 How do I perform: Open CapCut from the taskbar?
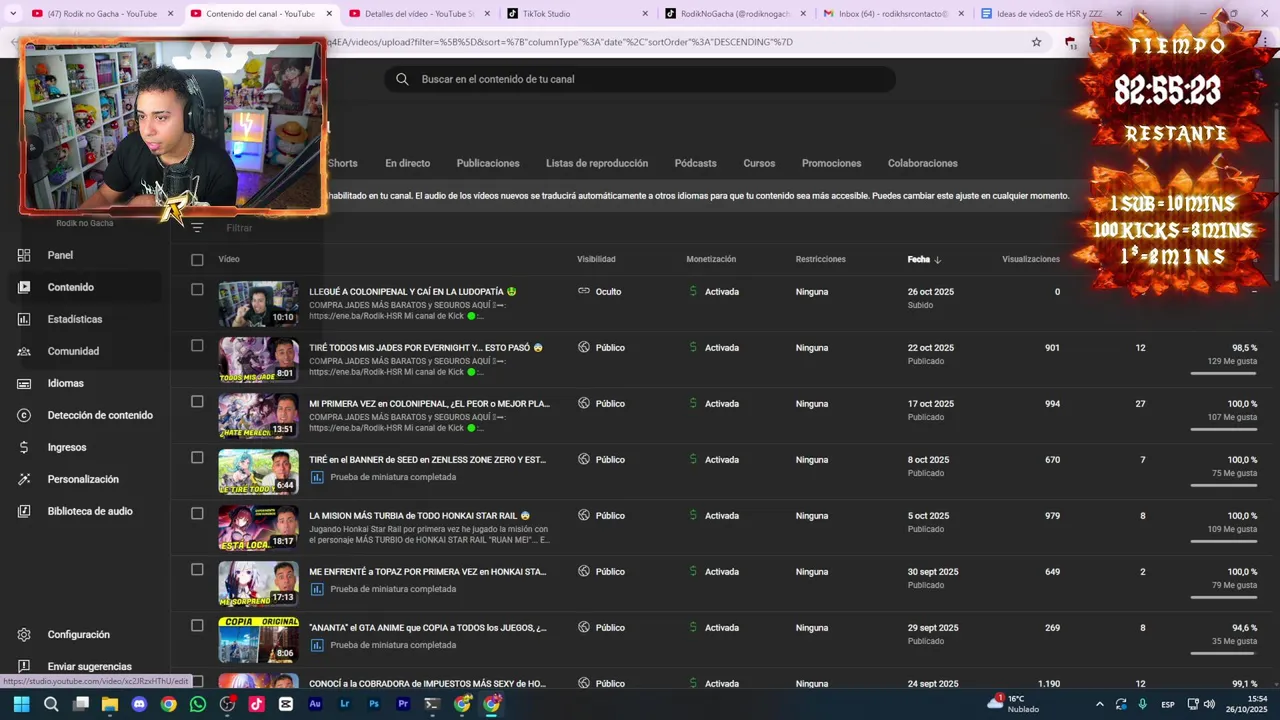(286, 704)
